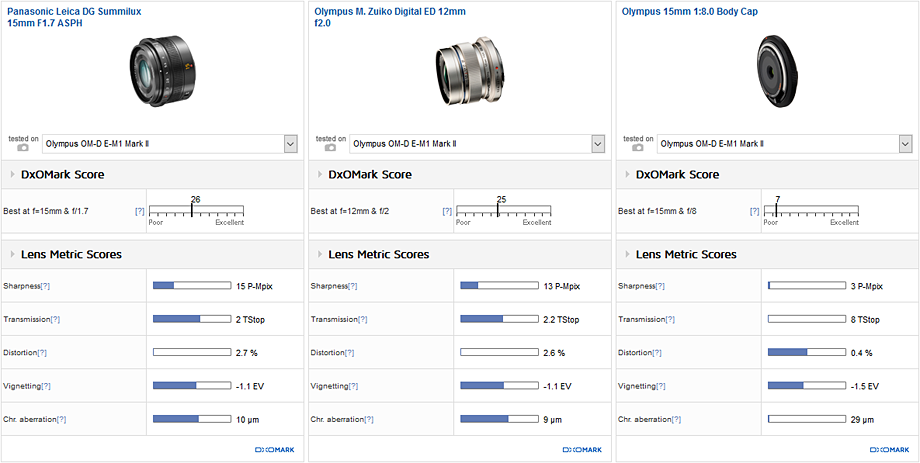Click 'Best at f=15mm & f/1.7' text

click(44, 211)
